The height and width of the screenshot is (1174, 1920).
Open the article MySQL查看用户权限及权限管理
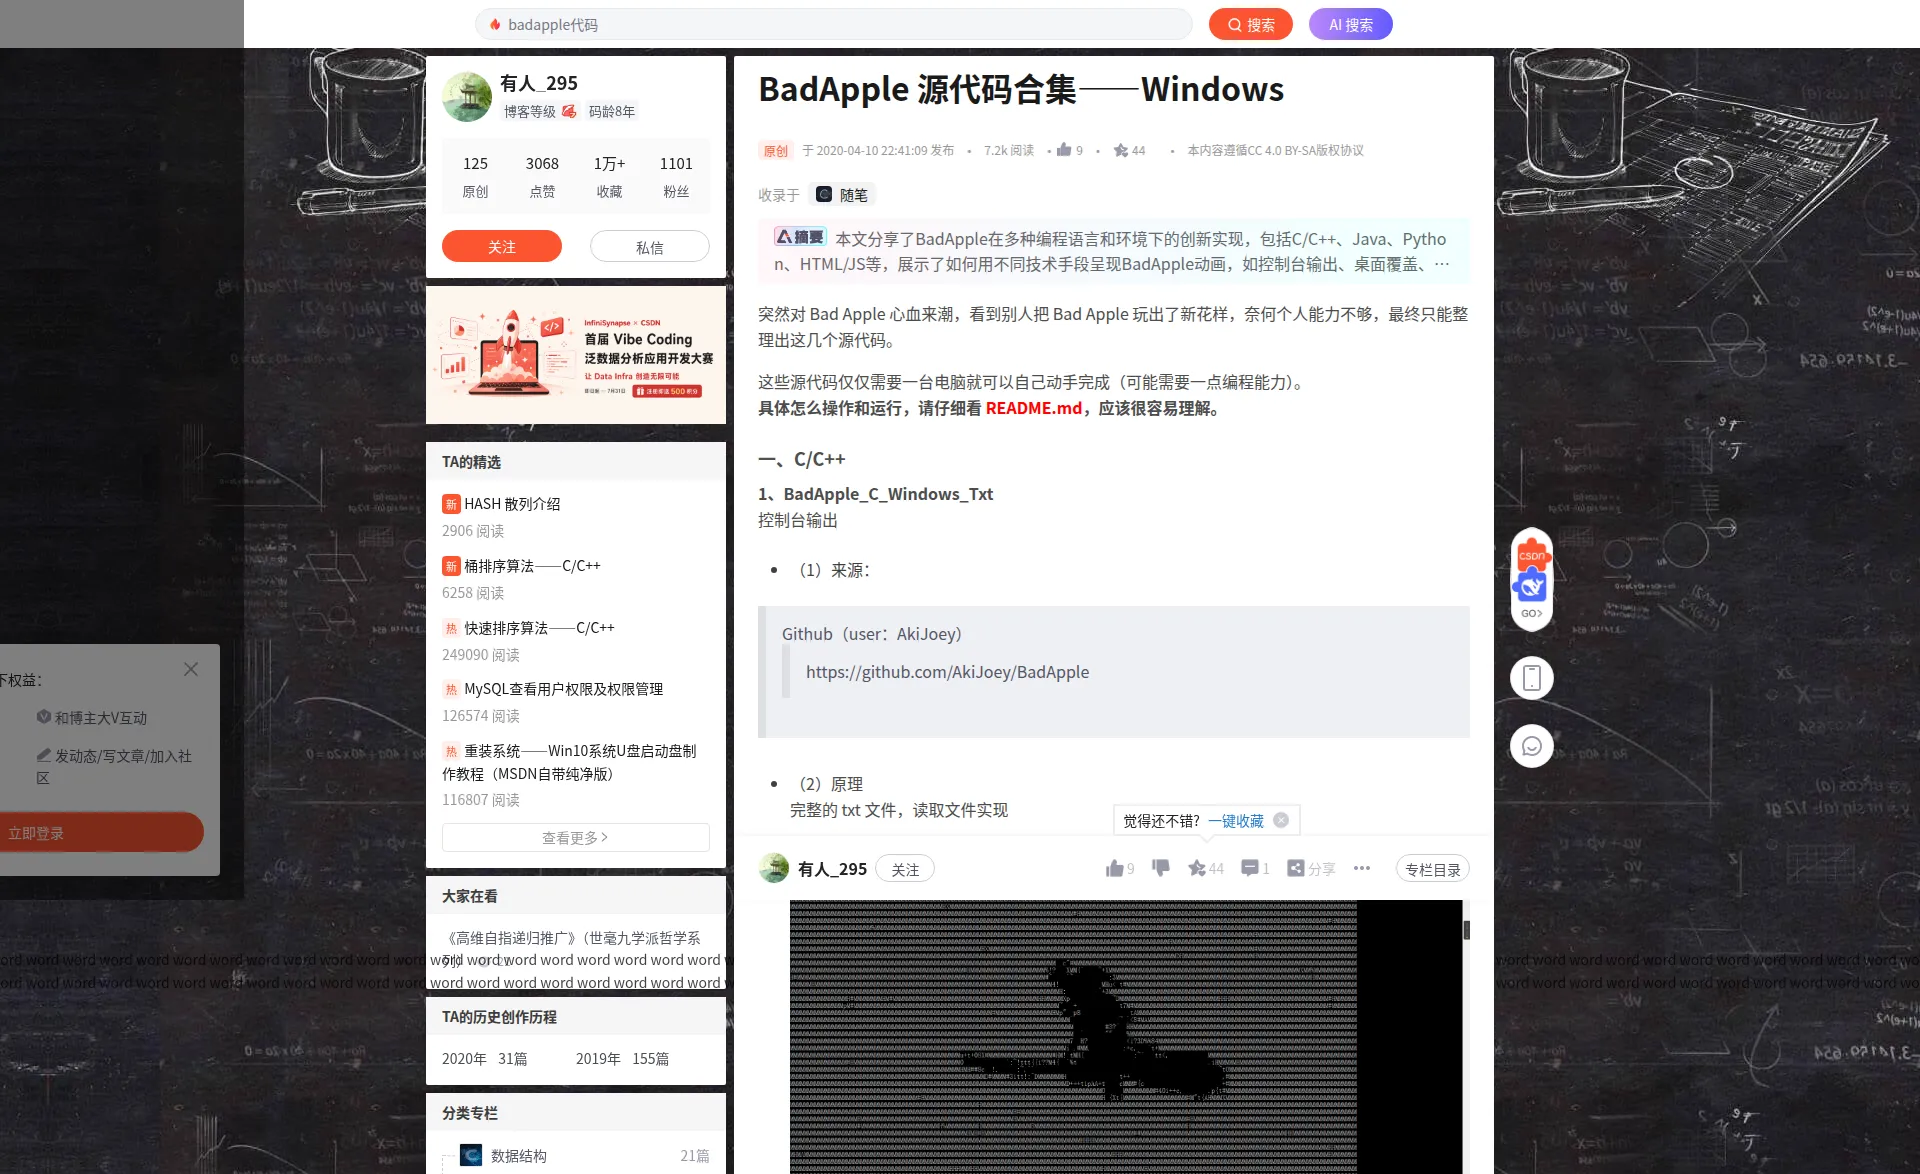click(x=563, y=689)
